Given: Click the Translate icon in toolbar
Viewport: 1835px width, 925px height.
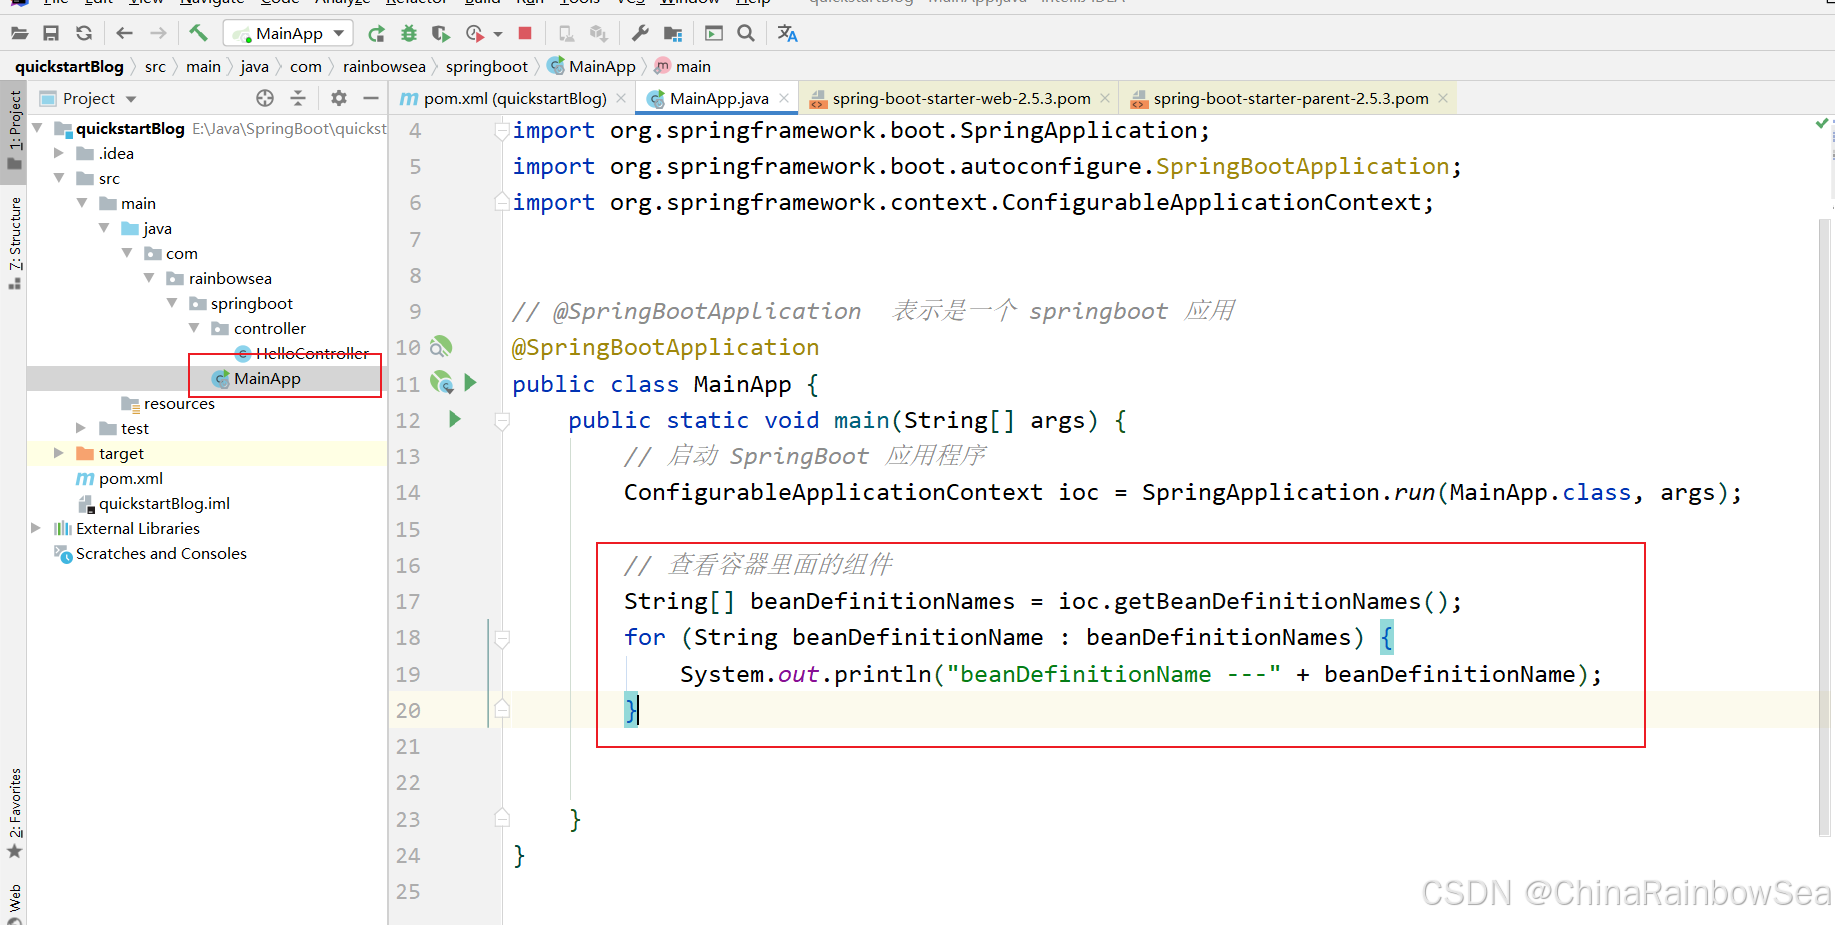Looking at the screenshot, I should (788, 33).
